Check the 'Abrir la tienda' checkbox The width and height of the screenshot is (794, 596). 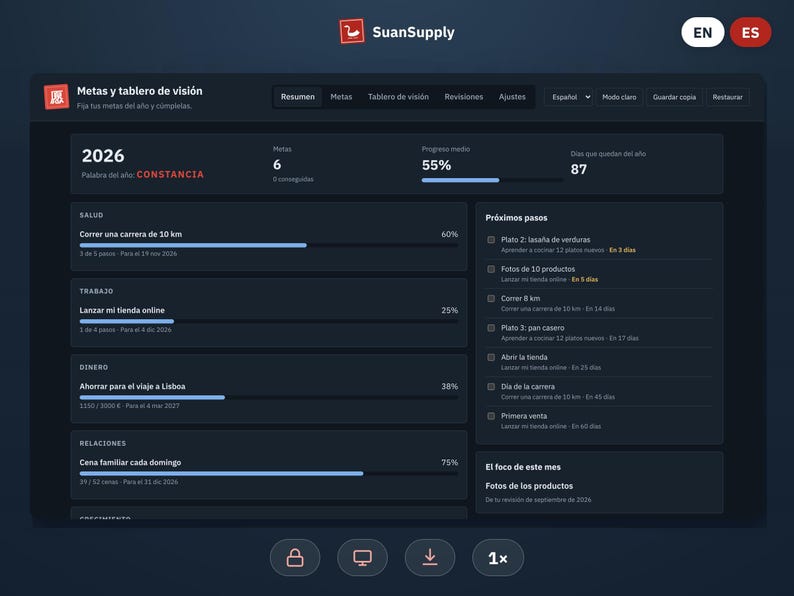coord(491,357)
